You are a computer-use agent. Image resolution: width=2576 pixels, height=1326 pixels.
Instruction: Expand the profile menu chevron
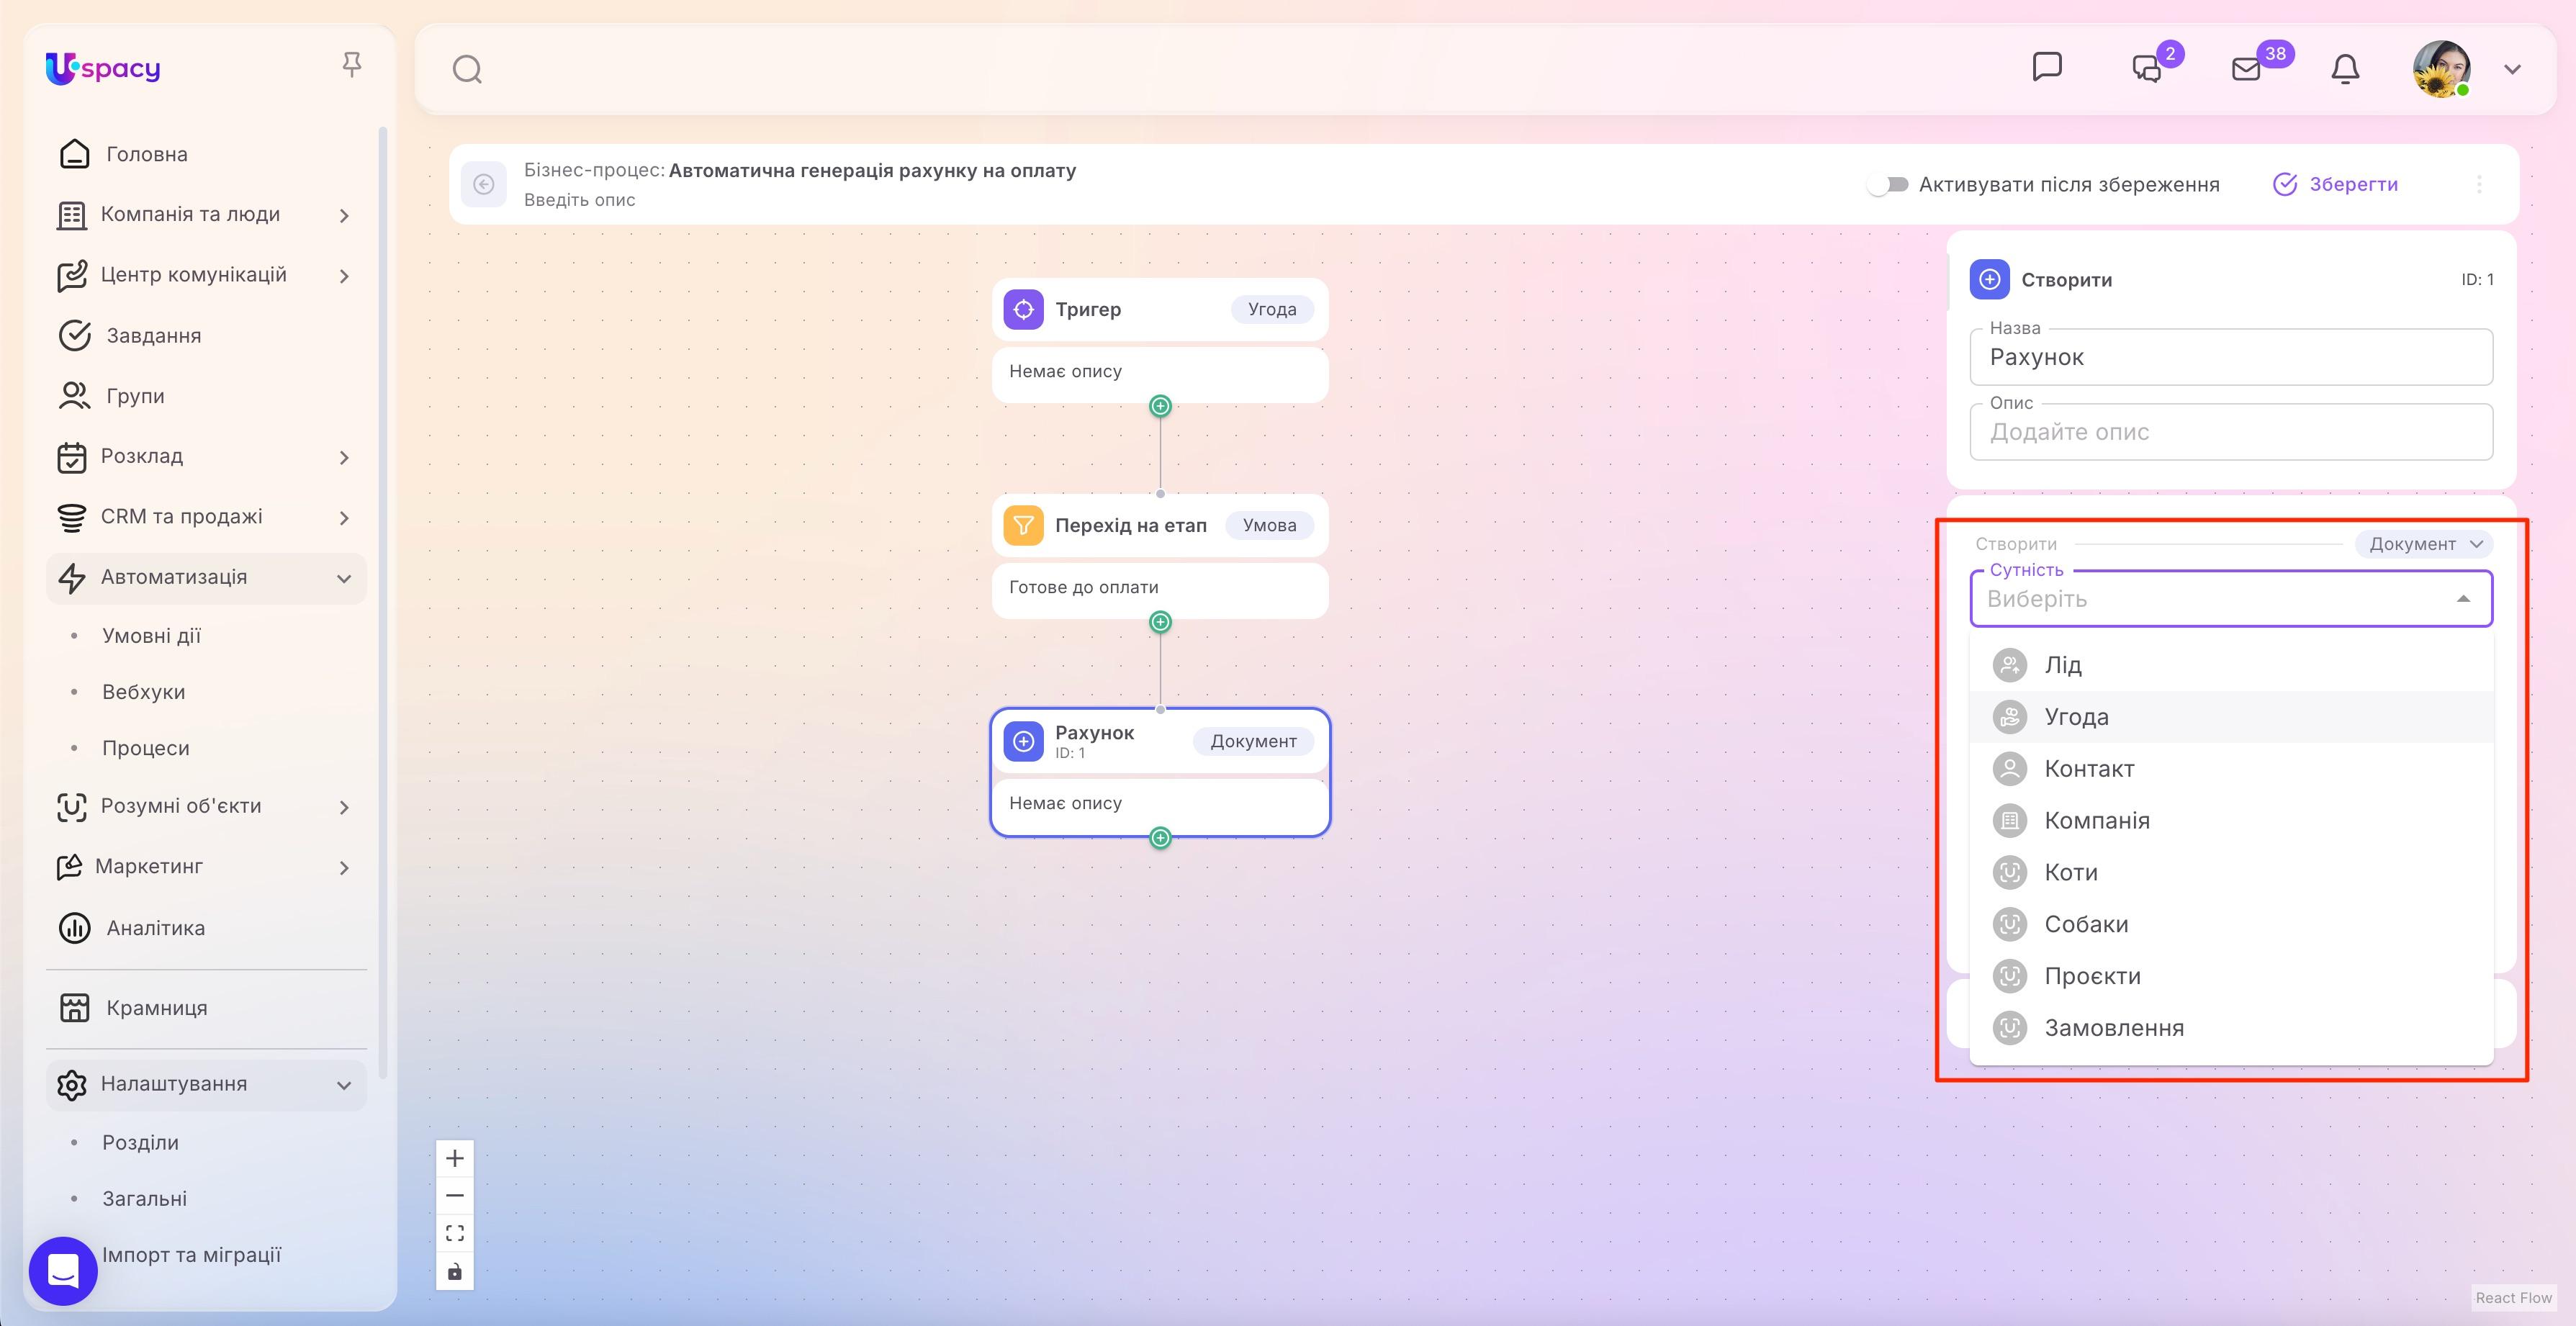pyautogui.click(x=2512, y=69)
